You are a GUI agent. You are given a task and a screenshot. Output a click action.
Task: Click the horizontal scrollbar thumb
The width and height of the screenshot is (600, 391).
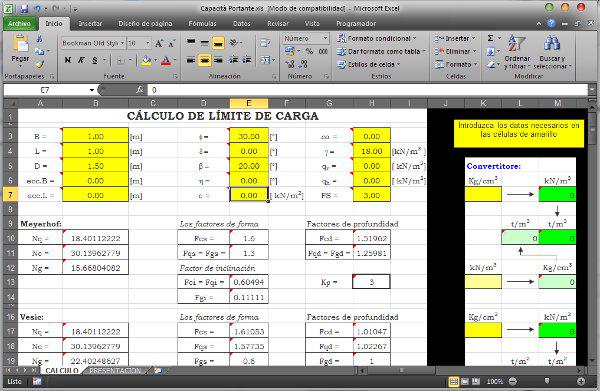pyautogui.click(x=401, y=370)
